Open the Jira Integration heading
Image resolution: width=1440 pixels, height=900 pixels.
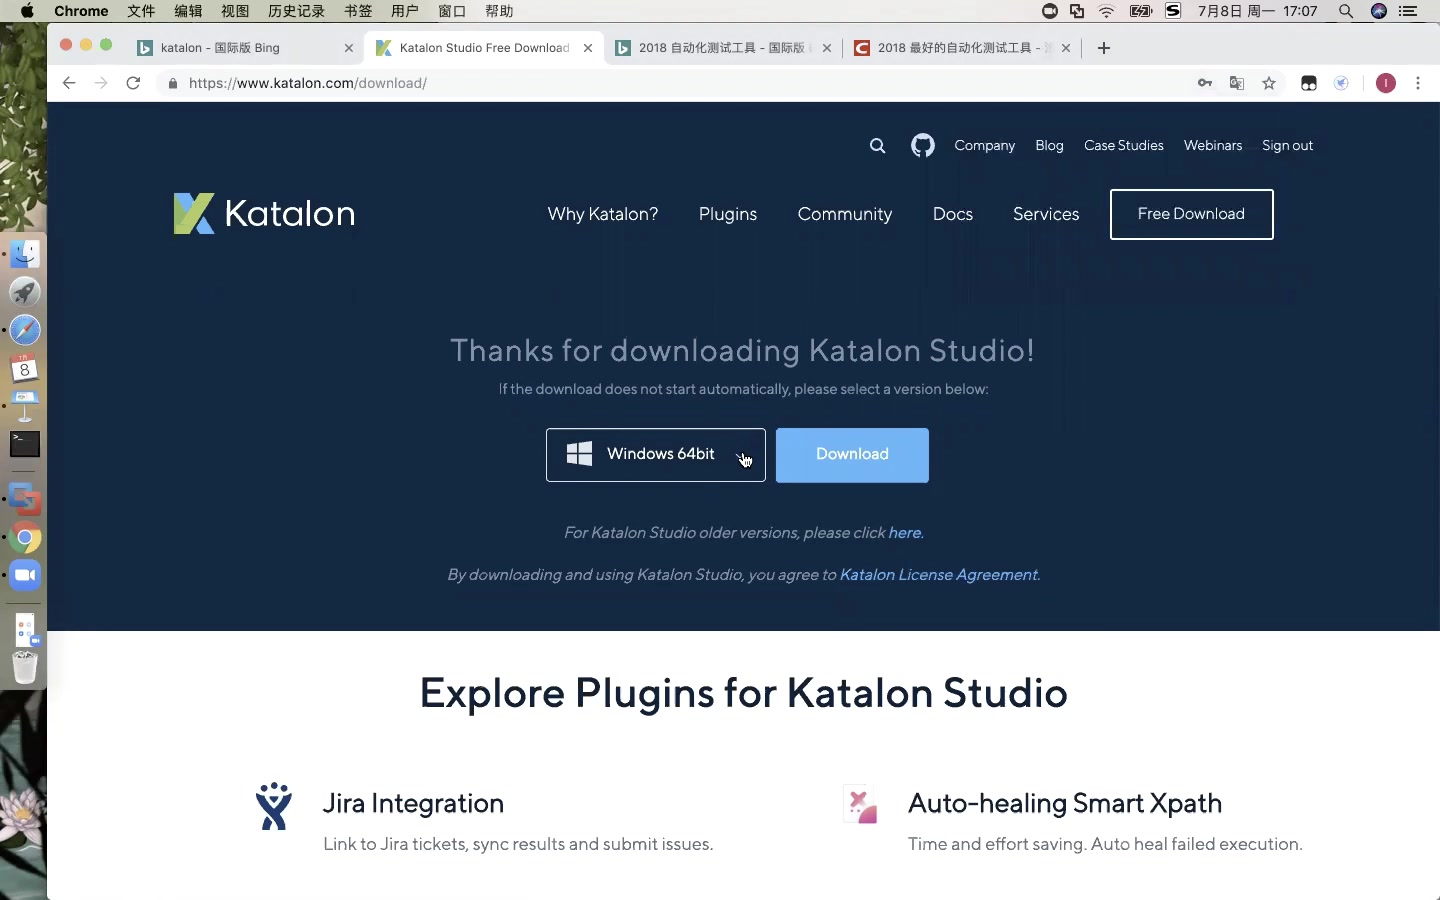(413, 803)
